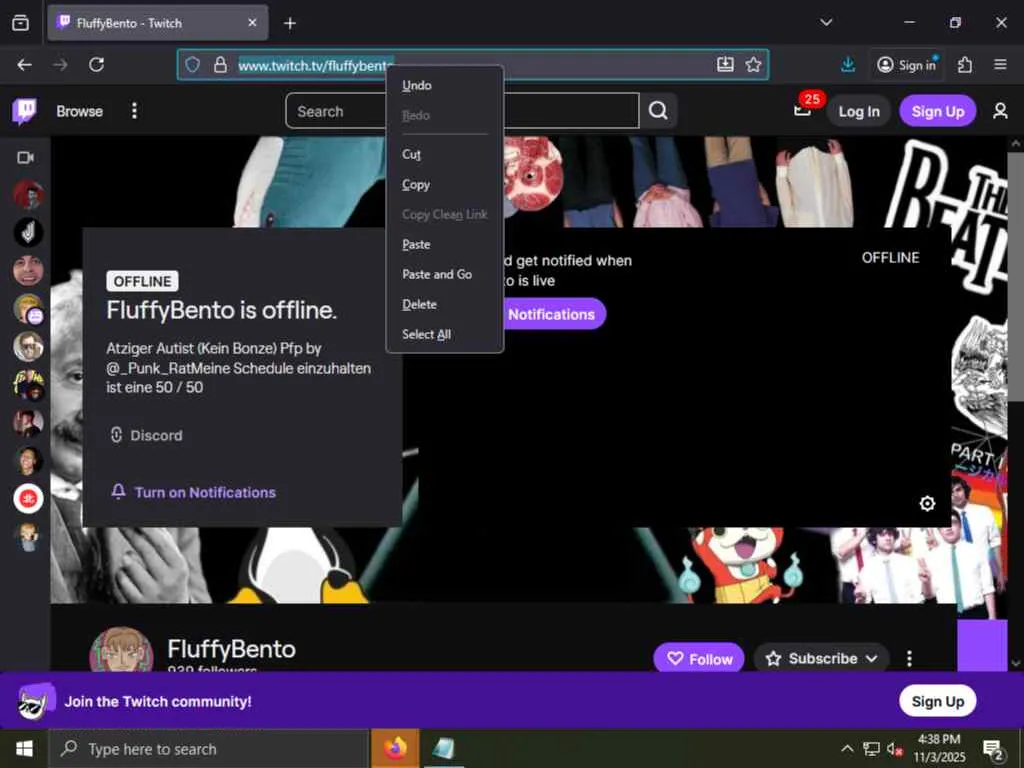Click the camera icon atop the channels sidebar

pos(25,157)
